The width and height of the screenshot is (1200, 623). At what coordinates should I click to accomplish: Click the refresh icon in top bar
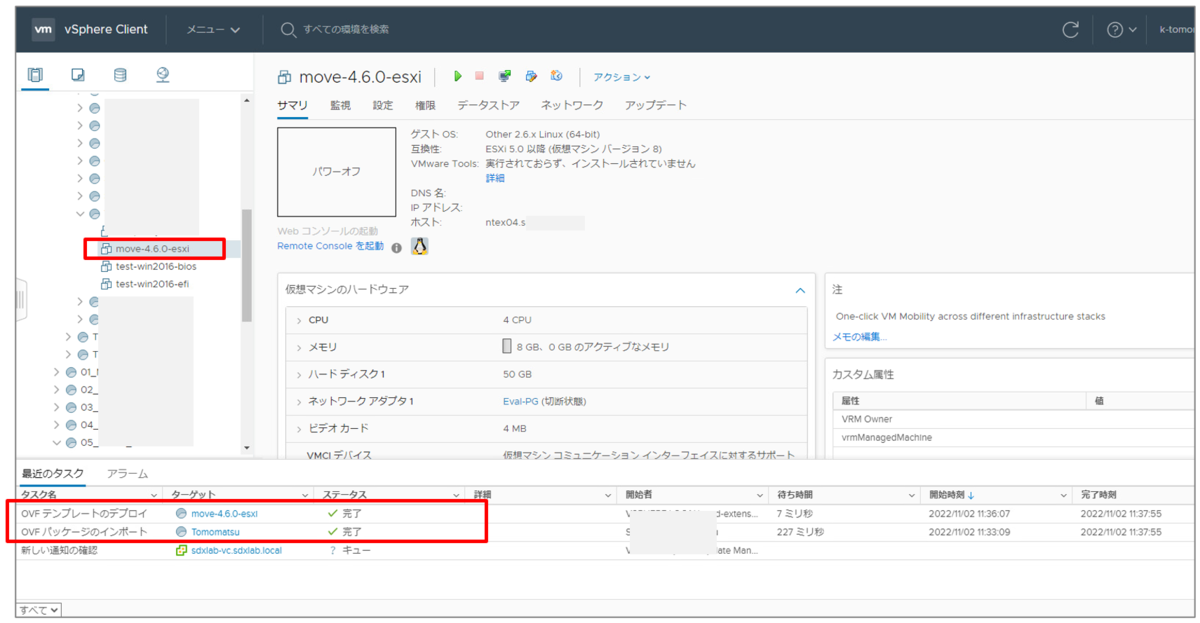[x=1070, y=30]
